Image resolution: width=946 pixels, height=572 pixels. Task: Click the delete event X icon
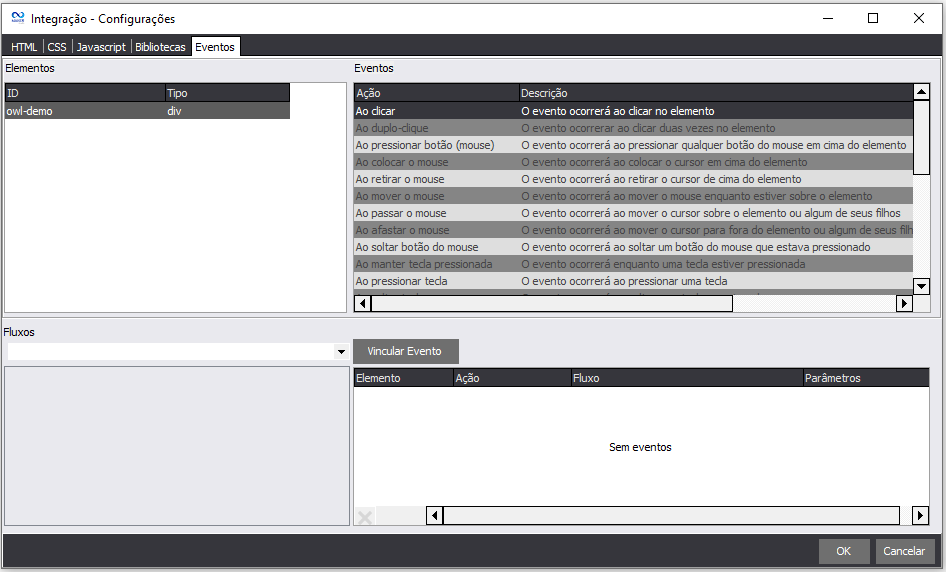point(365,516)
